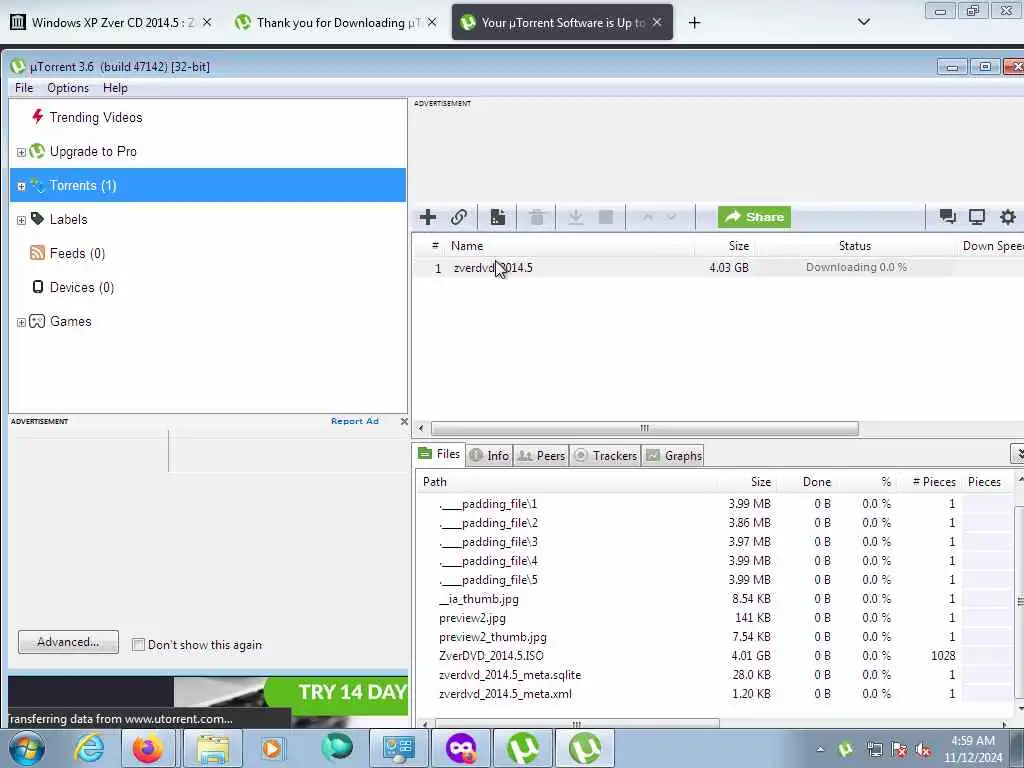This screenshot has height=768, width=1024.
Task: Select Torrents (1) in sidebar
Action: pos(208,185)
